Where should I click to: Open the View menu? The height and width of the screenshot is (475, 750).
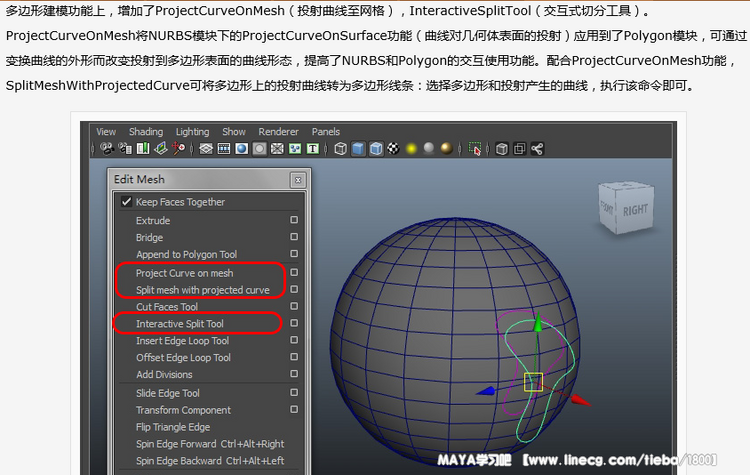[x=106, y=132]
